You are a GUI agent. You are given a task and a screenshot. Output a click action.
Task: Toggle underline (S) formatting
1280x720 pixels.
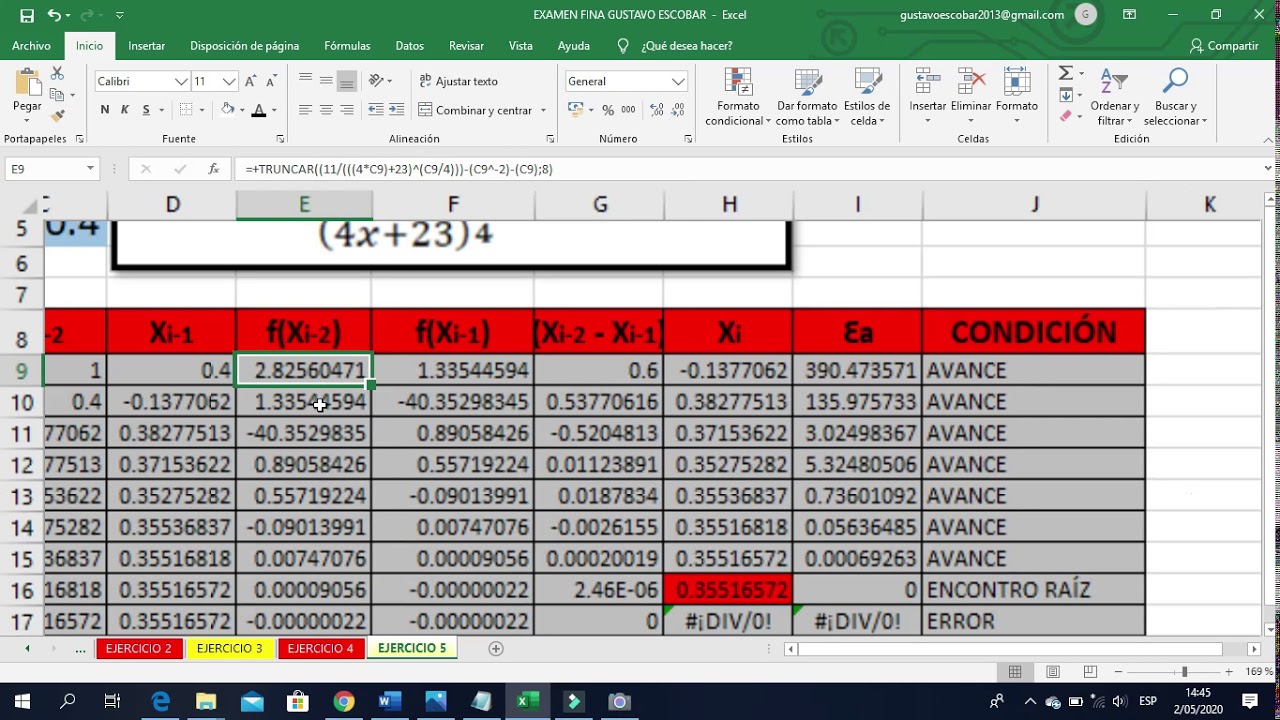click(x=146, y=110)
